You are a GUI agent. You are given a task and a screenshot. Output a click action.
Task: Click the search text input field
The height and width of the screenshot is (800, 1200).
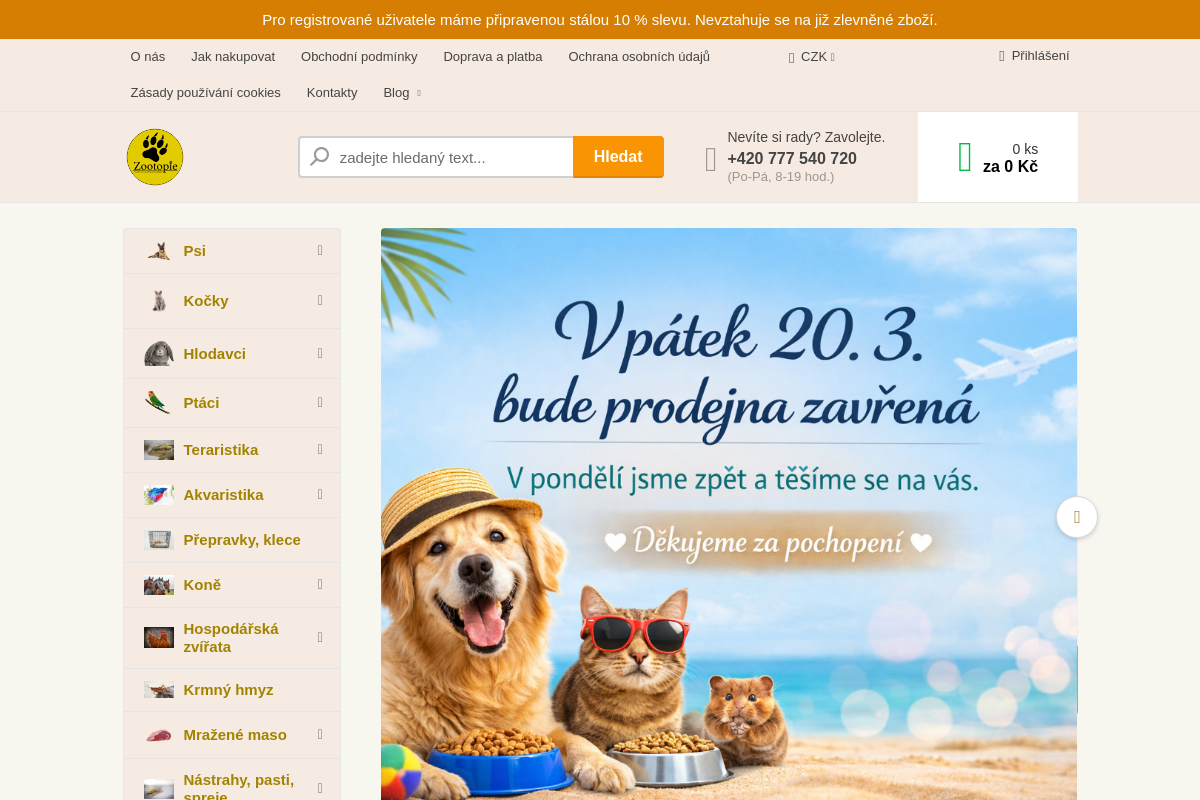[450, 156]
